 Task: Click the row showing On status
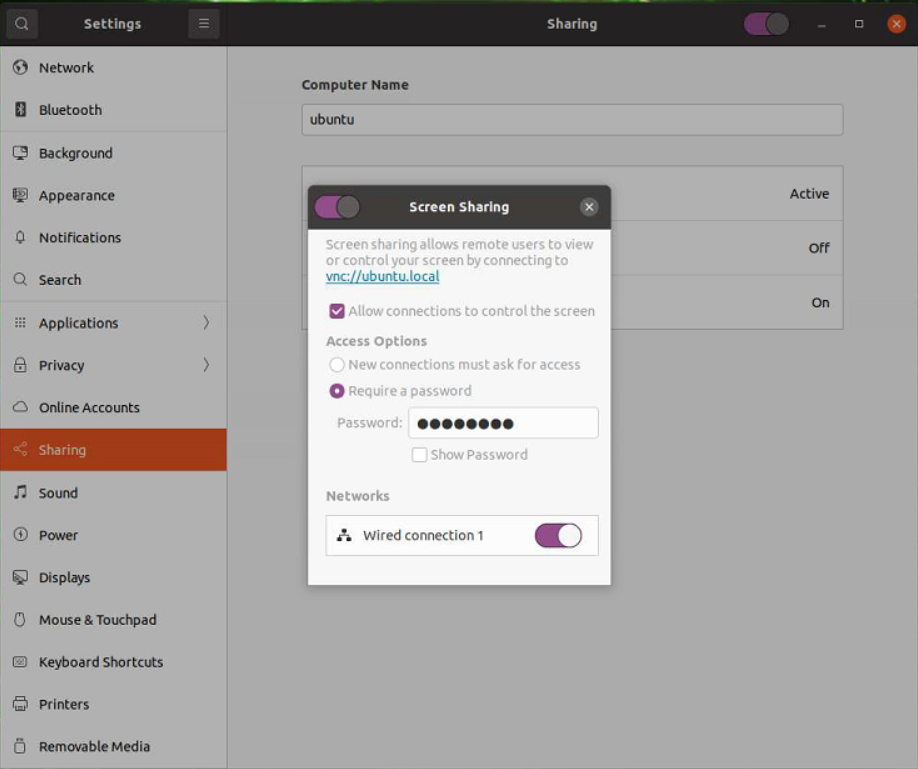573,302
